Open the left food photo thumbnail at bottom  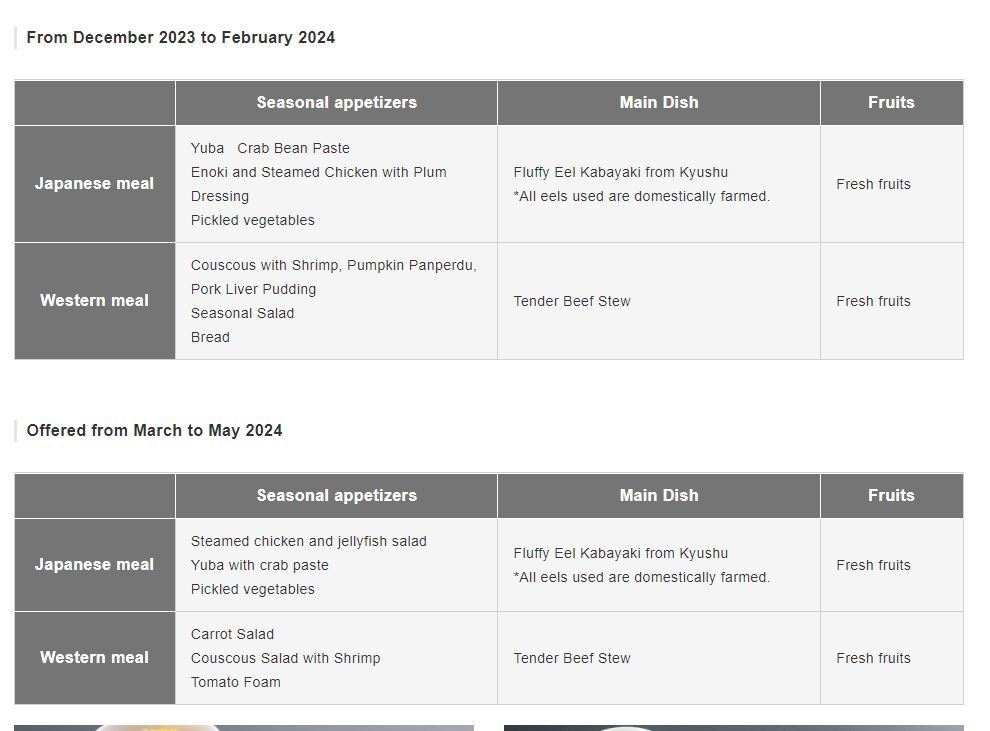(244, 728)
